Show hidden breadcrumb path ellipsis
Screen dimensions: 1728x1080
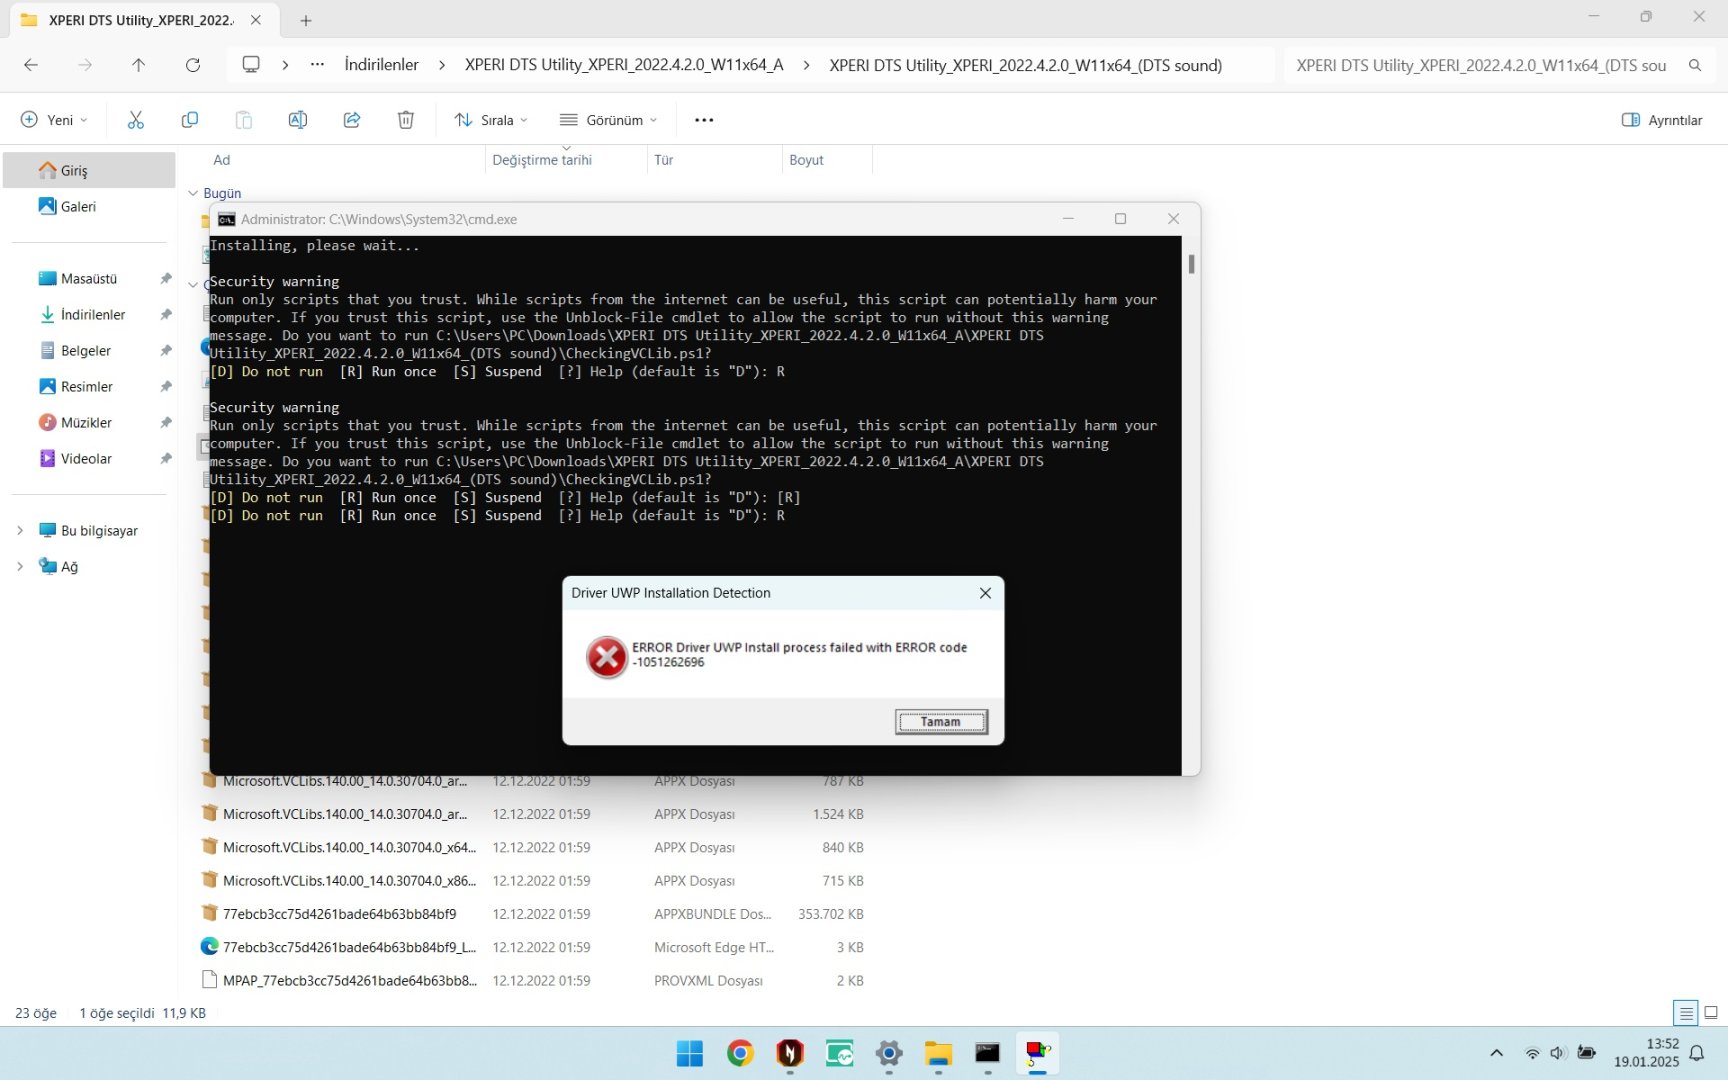click(x=317, y=65)
